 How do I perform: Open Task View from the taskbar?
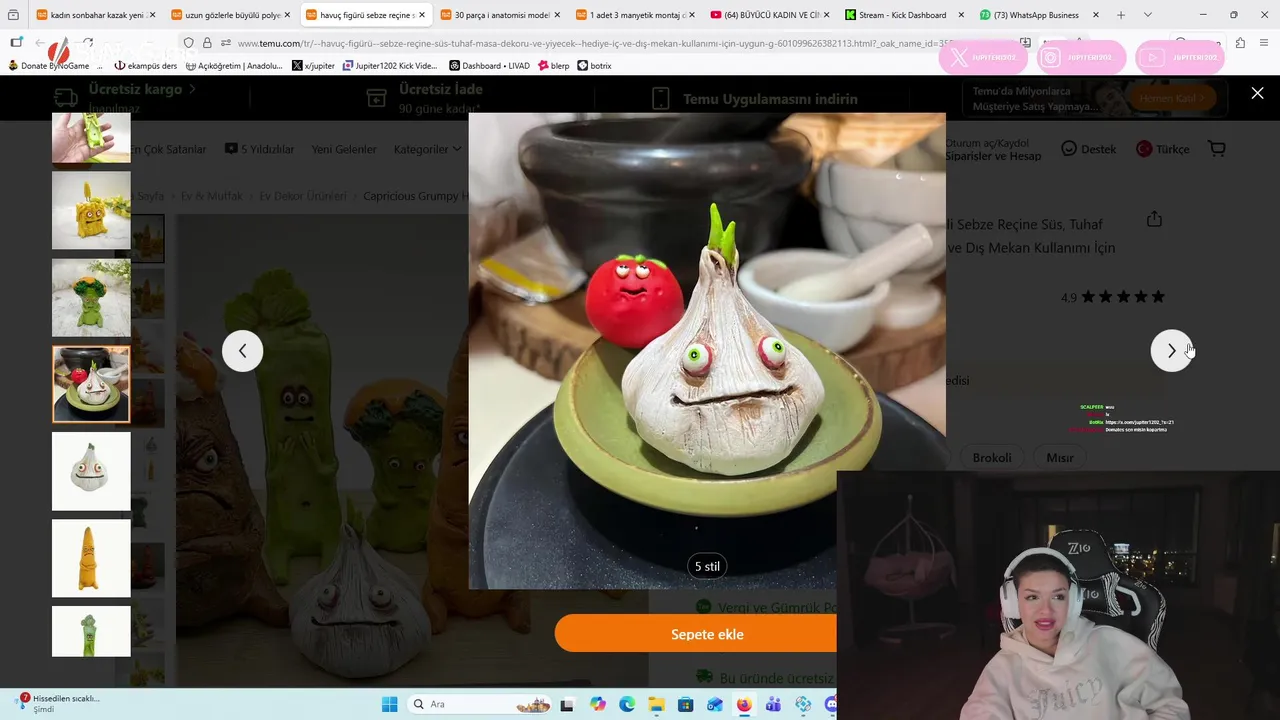(568, 704)
